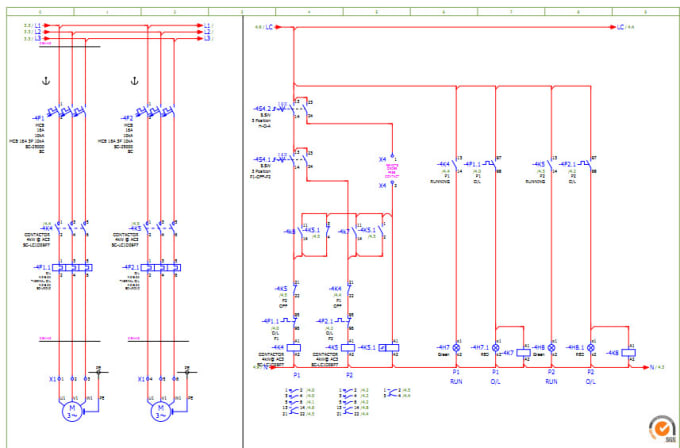Click the 'P1 O/L' label under the -4H7.1 lamp
This screenshot has width=680, height=448.
tap(496, 377)
